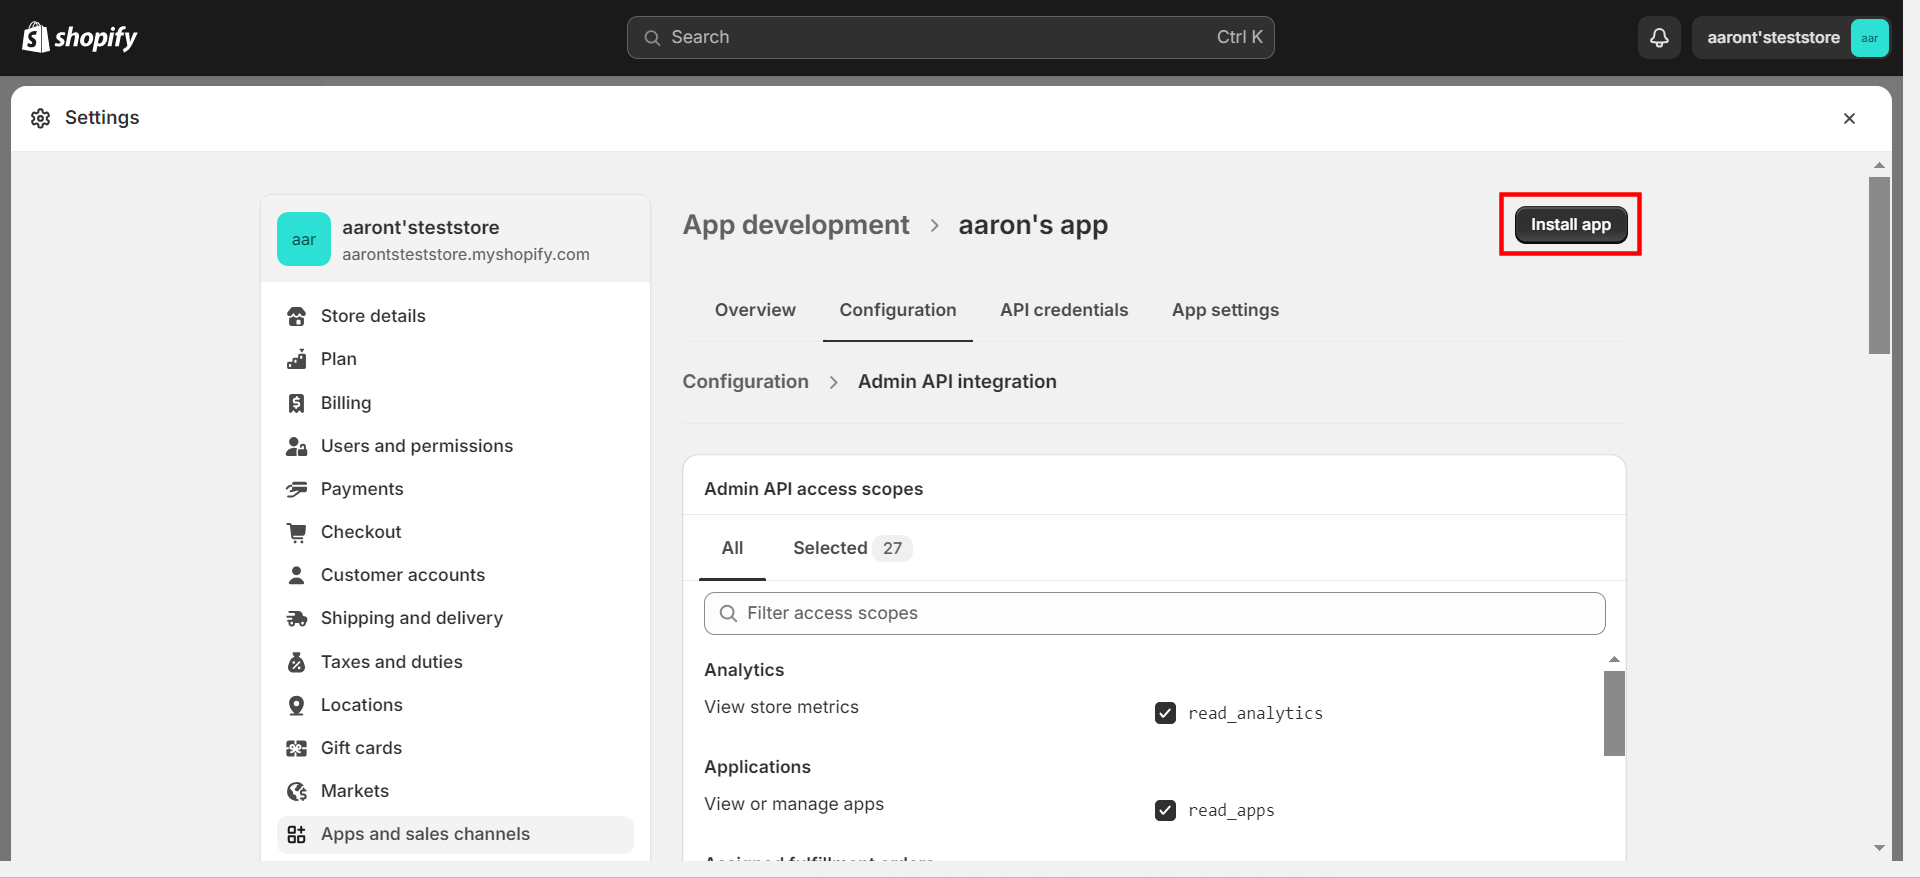This screenshot has height=878, width=1920.
Task: Click the Plan icon
Action: (297, 359)
